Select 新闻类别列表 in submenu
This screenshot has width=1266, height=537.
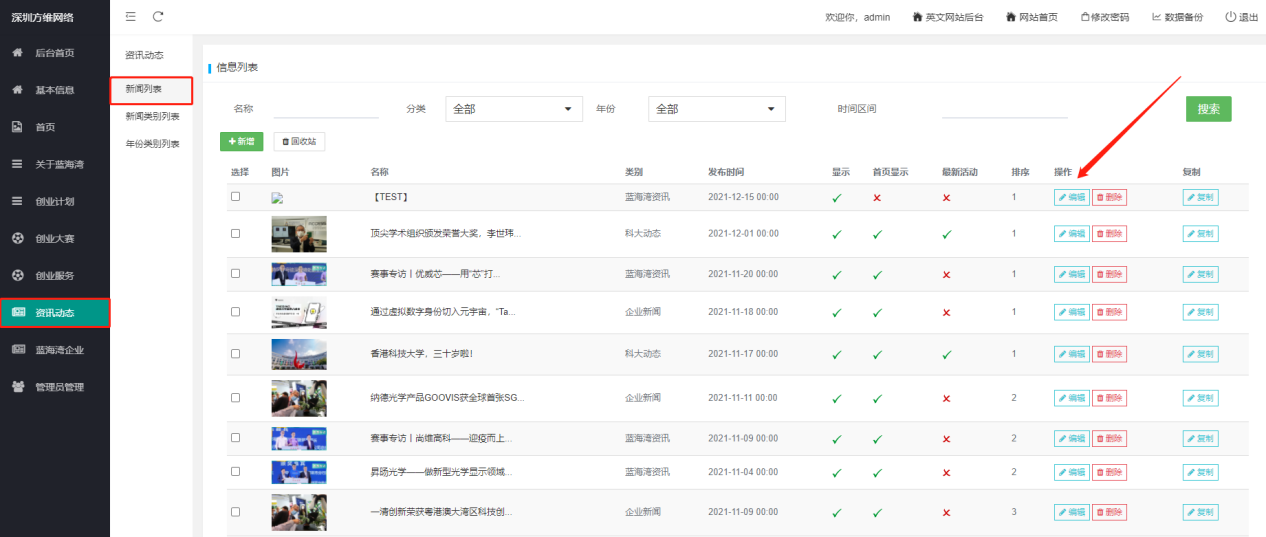pyautogui.click(x=152, y=116)
